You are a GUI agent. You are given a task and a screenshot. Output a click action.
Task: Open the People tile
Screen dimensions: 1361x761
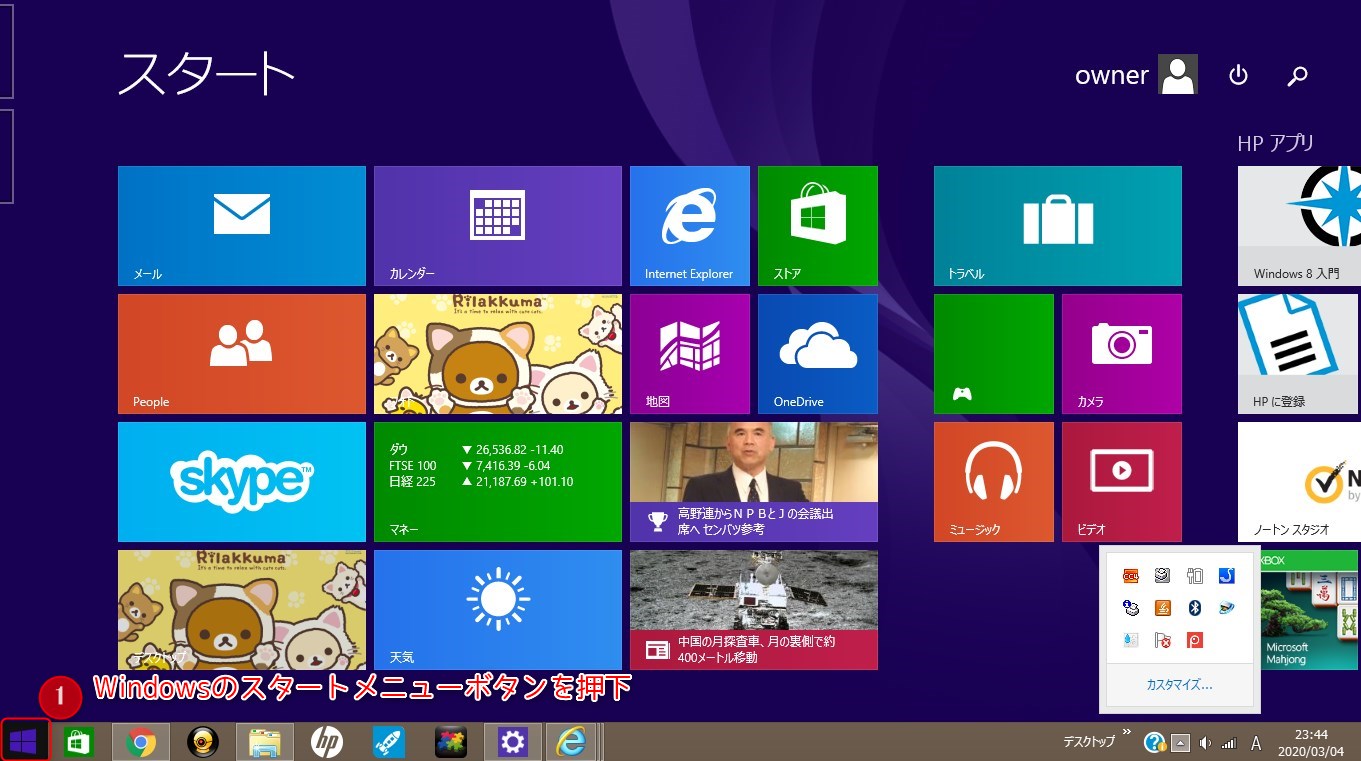(x=242, y=354)
